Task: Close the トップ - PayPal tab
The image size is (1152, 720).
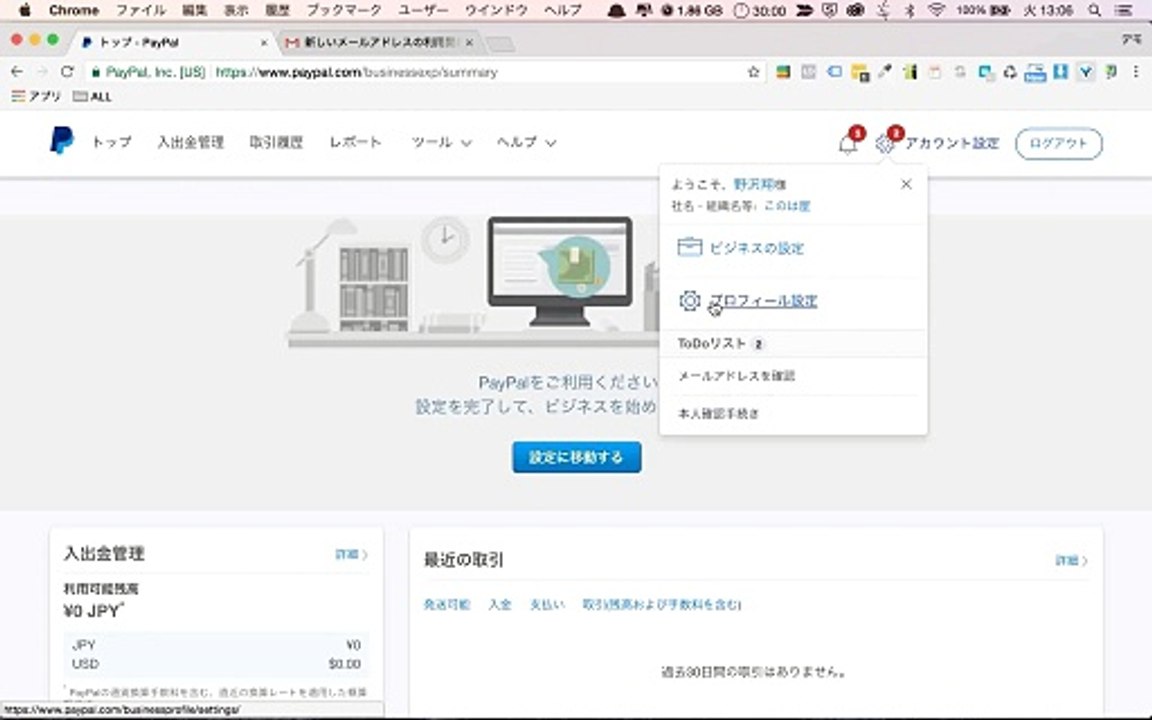Action: click(x=264, y=43)
